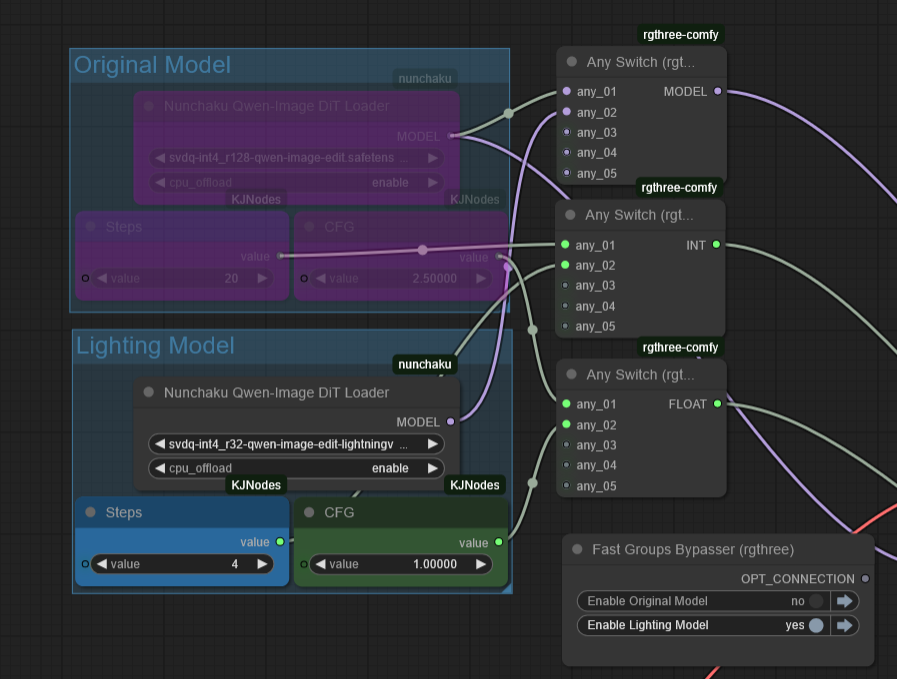This screenshot has width=897, height=679.
Task: Click the nunchaku badge above Lighting loader
Action: [x=424, y=364]
